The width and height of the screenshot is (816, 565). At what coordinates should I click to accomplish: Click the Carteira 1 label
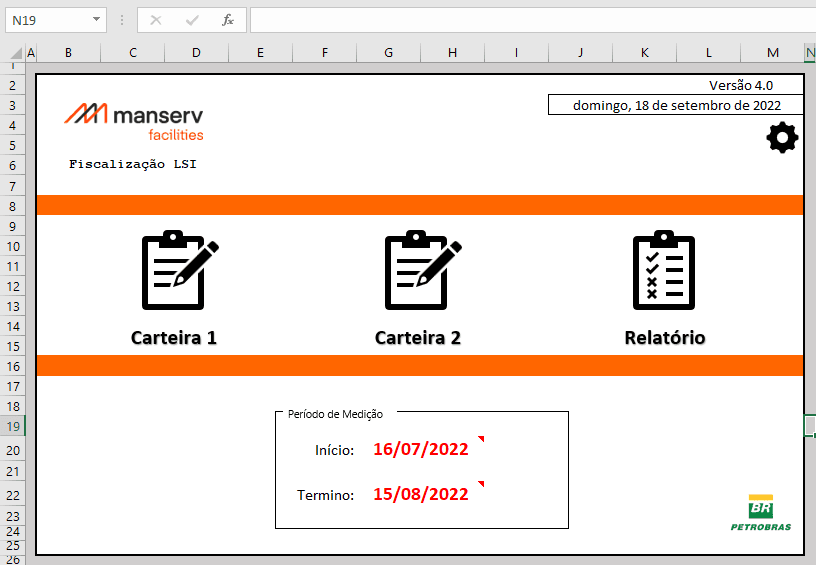pos(174,338)
